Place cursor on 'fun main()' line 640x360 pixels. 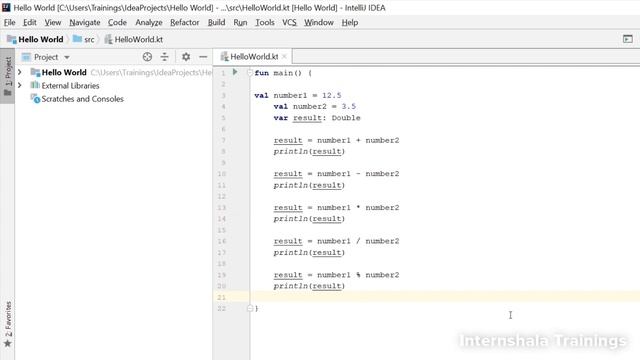click(x=283, y=73)
